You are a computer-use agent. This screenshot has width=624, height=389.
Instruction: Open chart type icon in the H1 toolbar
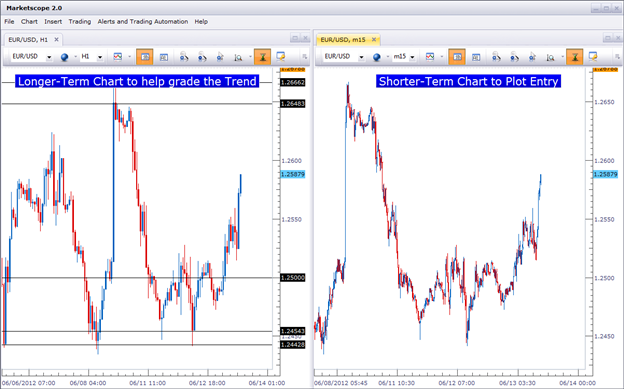click(x=117, y=57)
